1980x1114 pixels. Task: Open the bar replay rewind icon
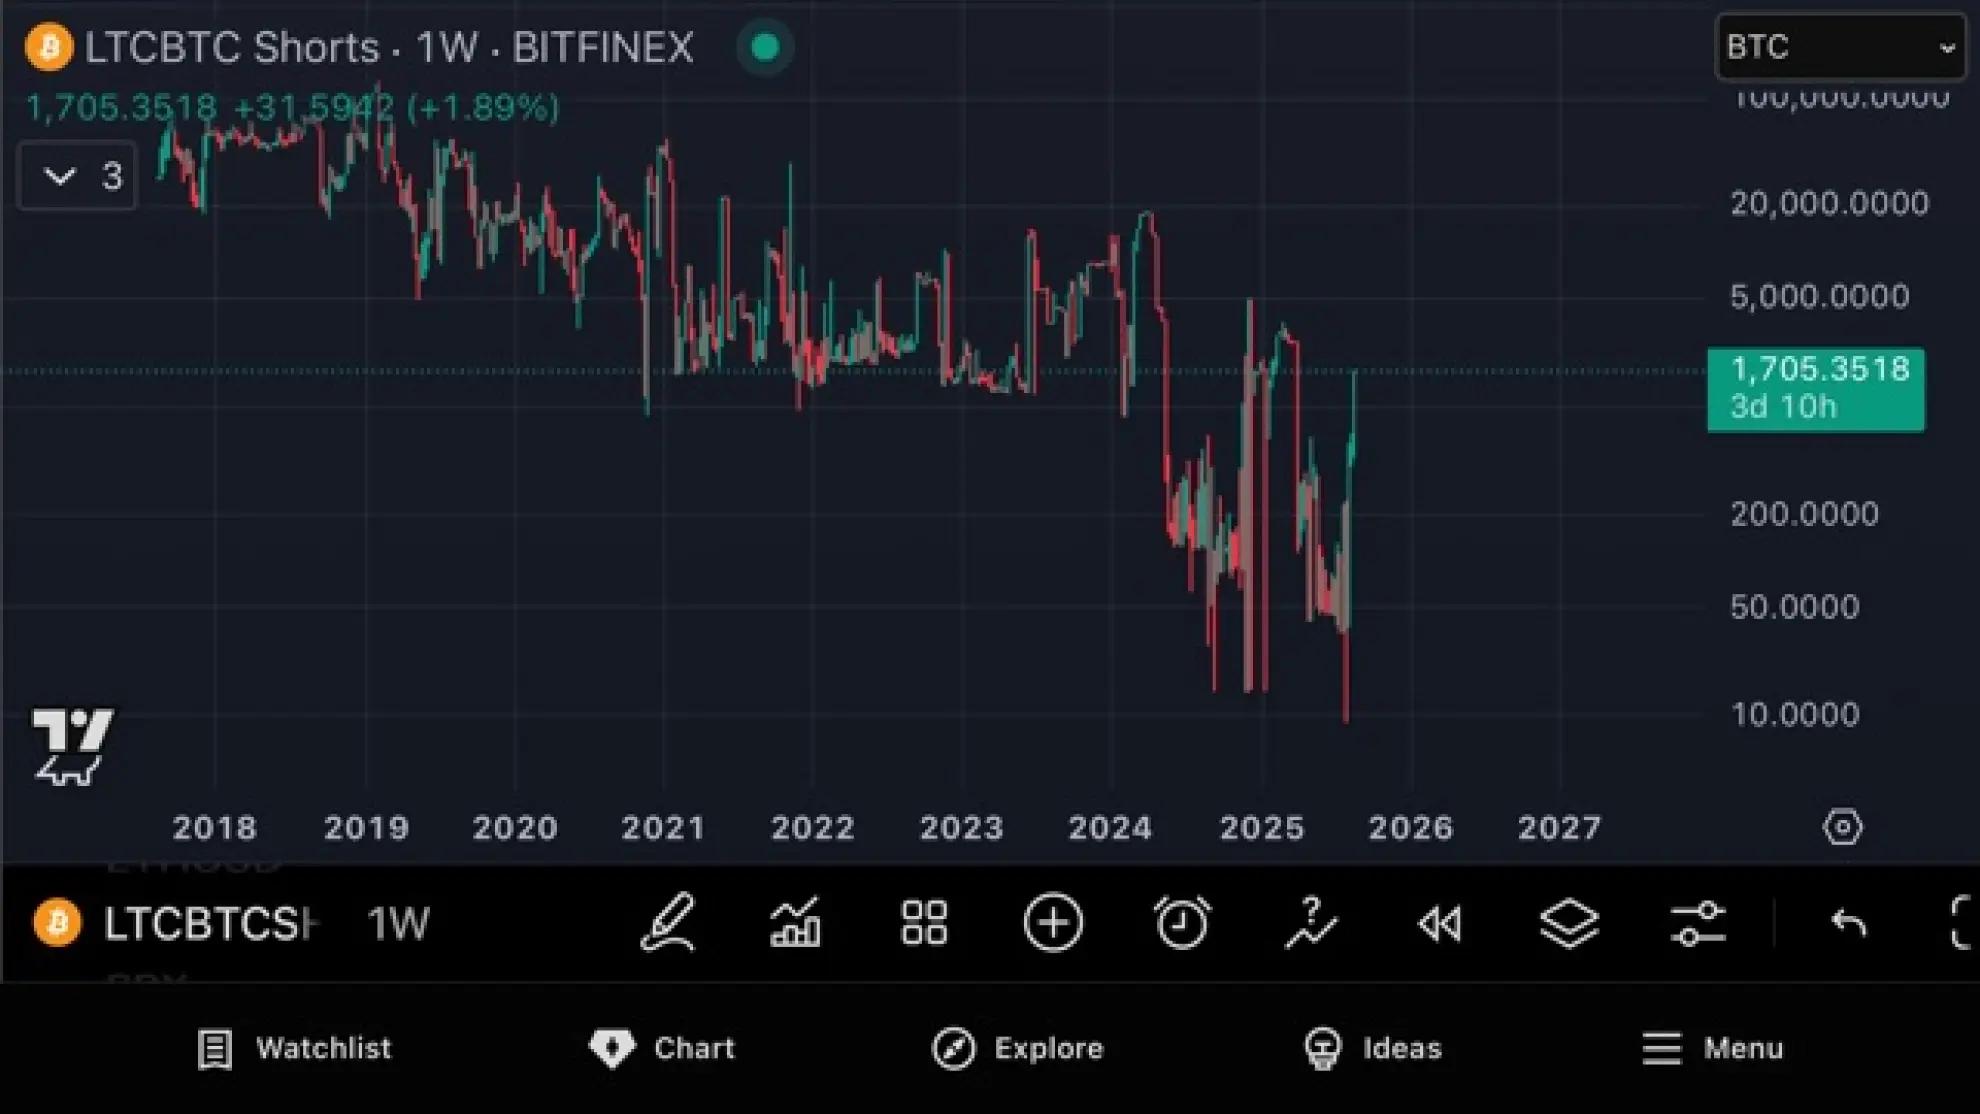click(1440, 922)
